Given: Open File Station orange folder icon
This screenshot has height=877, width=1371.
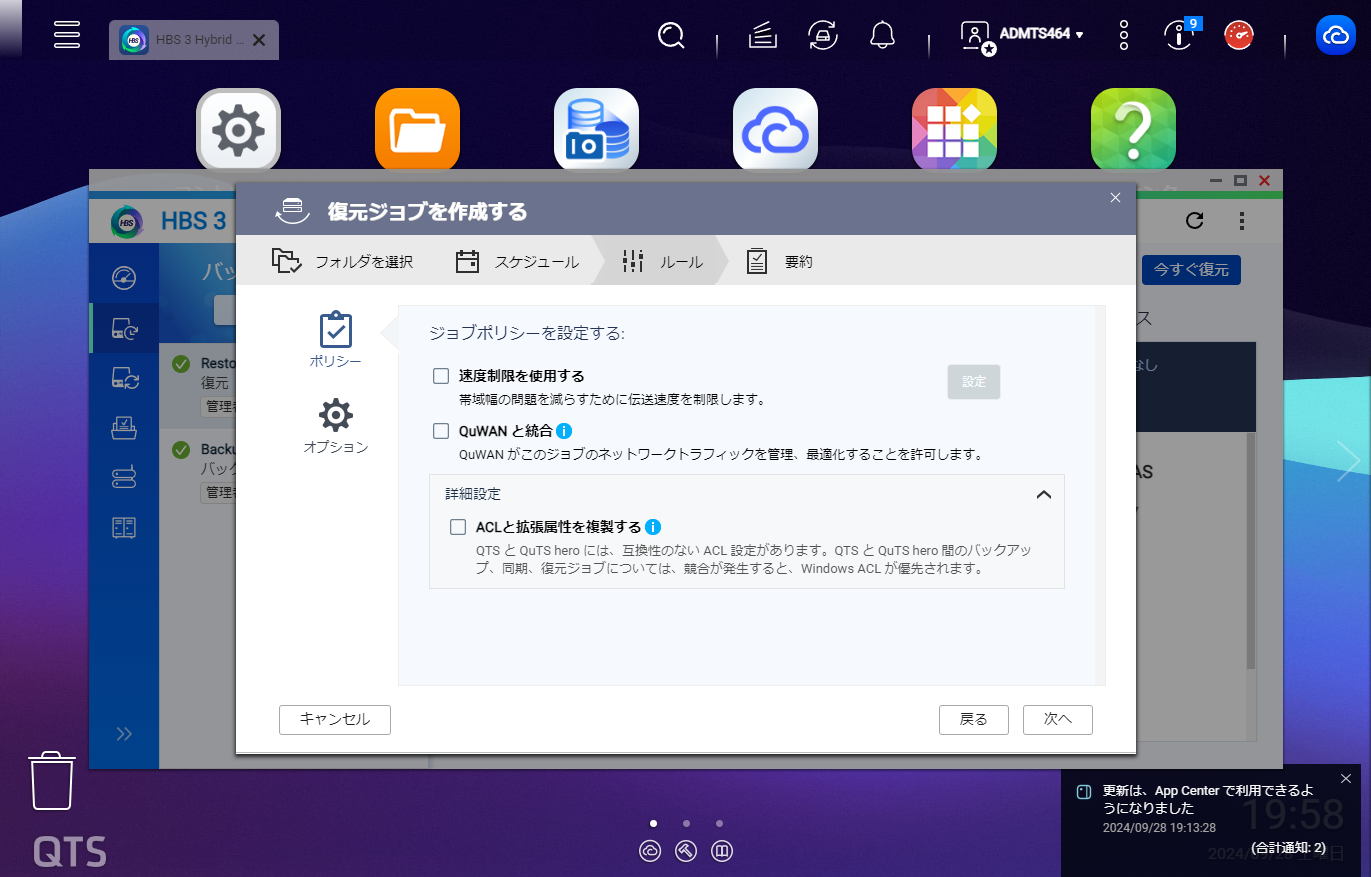Looking at the screenshot, I should click(x=417, y=130).
